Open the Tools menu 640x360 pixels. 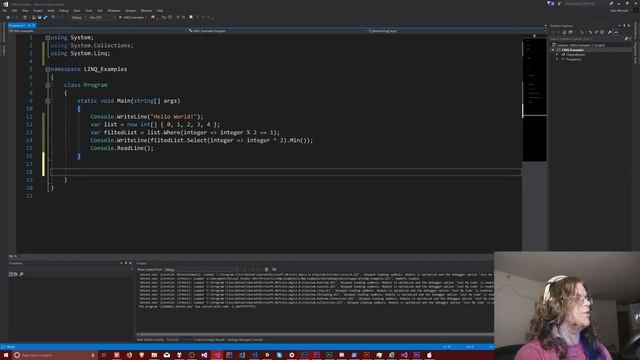pyautogui.click(x=89, y=11)
